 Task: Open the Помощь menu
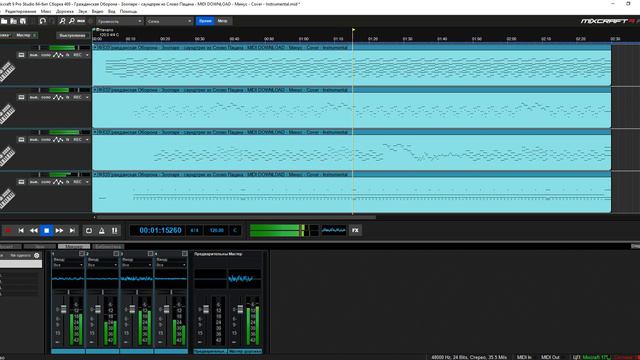(128, 11)
